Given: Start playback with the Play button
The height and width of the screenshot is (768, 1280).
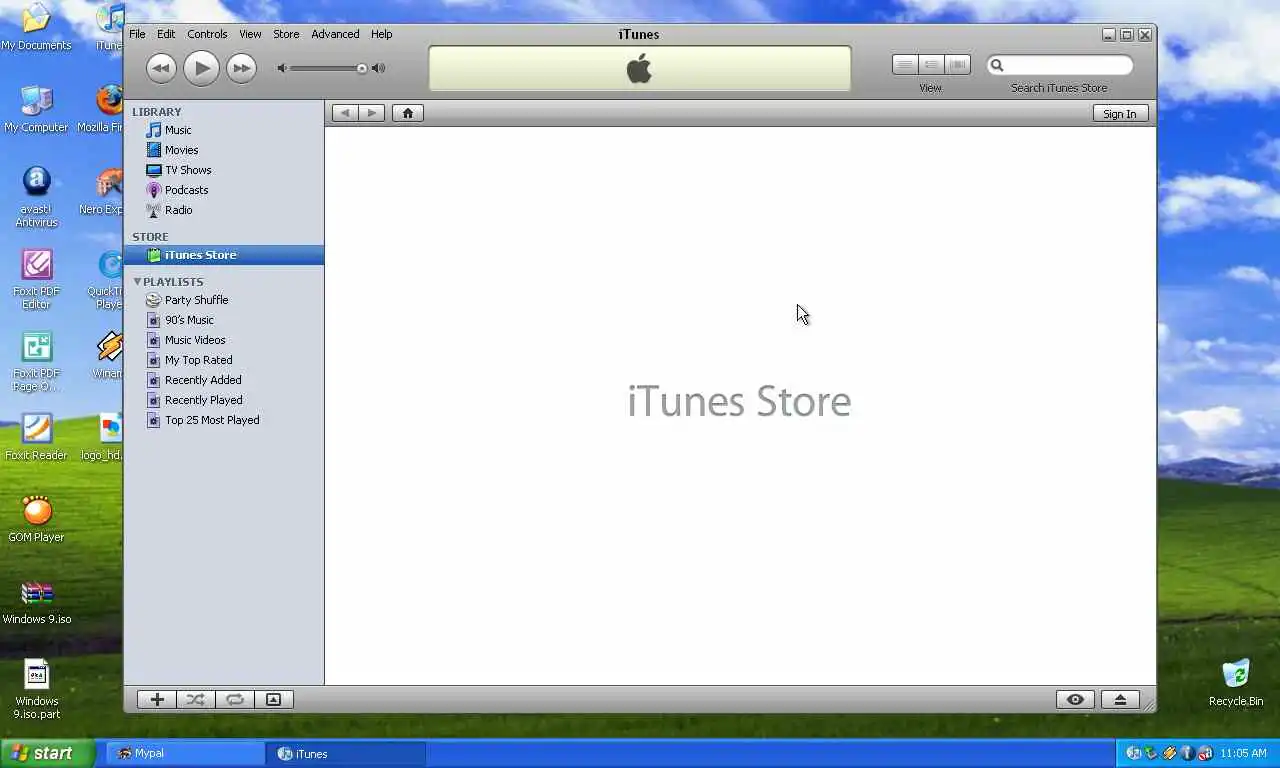Looking at the screenshot, I should click(201, 68).
